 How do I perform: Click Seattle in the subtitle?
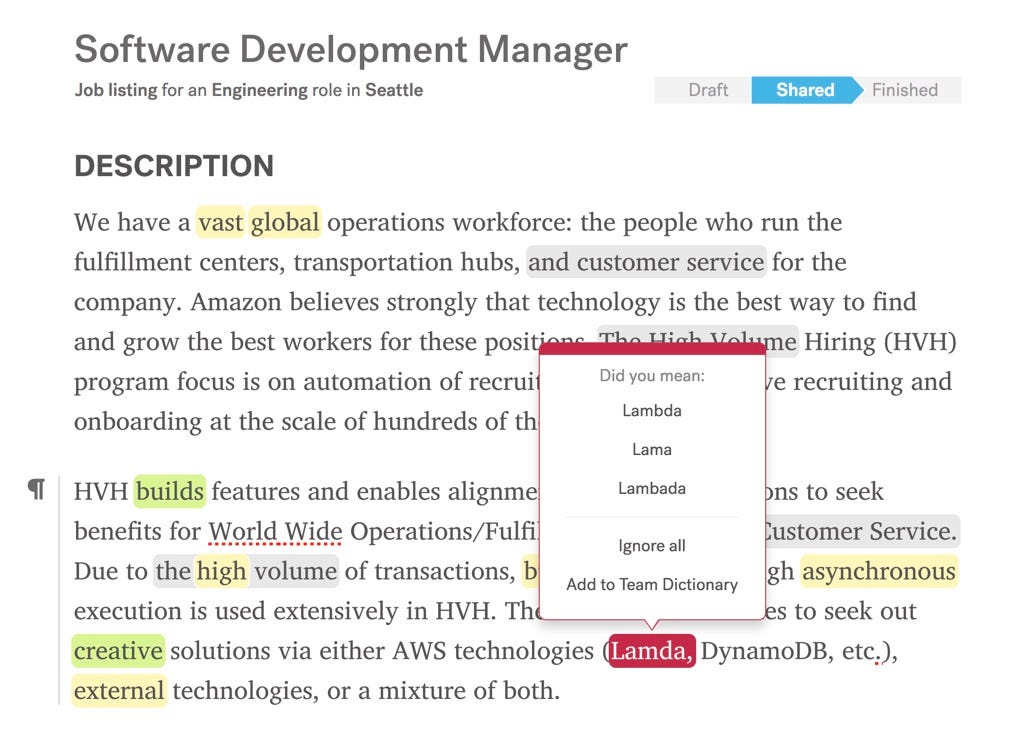[394, 90]
